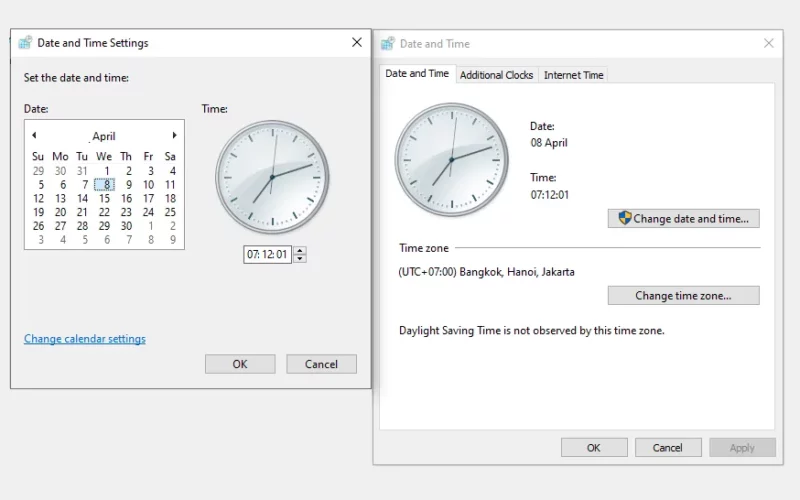Click the Daylight Saving Time notice text
Screen dimensions: 800x500
pos(532,331)
